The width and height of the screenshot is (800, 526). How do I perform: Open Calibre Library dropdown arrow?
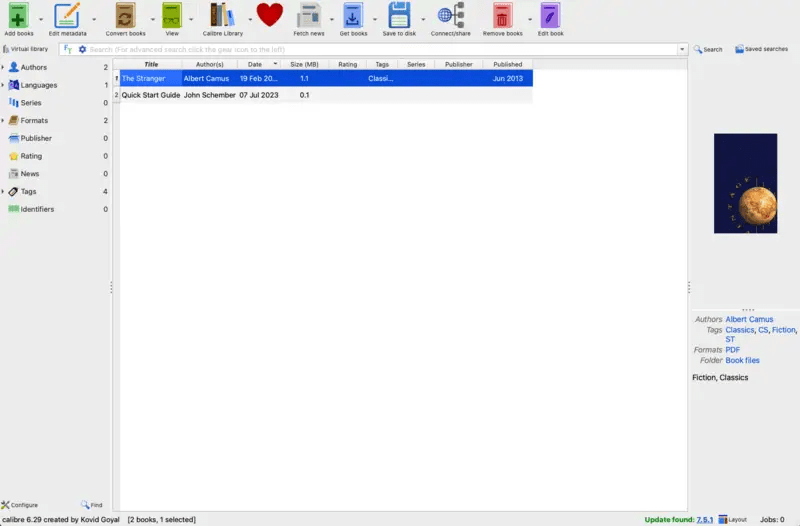click(250, 19)
